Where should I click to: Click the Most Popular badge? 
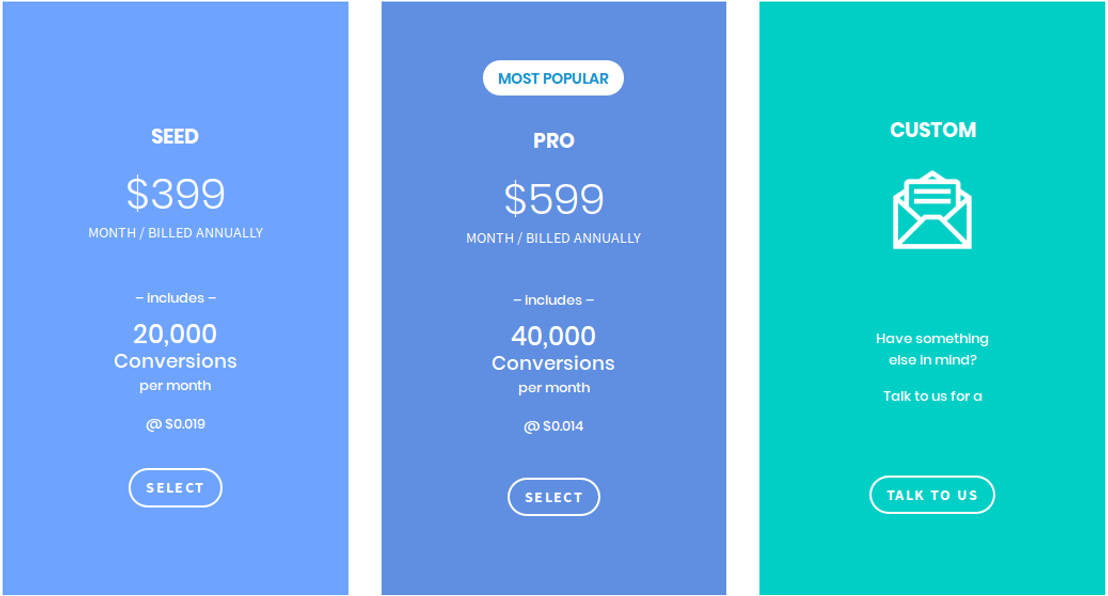553,78
